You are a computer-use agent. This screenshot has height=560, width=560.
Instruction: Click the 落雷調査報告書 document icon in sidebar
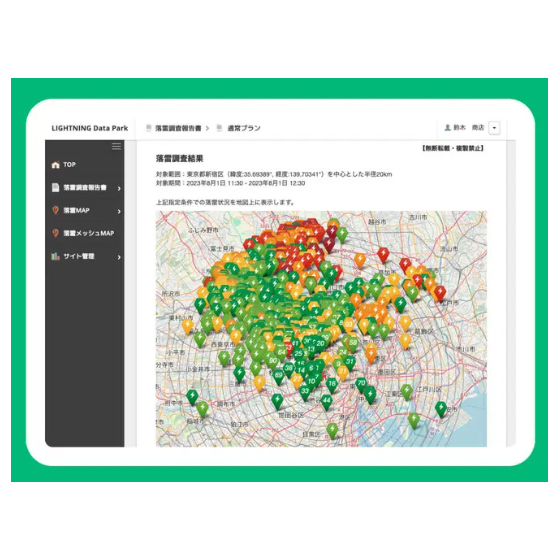[55, 188]
